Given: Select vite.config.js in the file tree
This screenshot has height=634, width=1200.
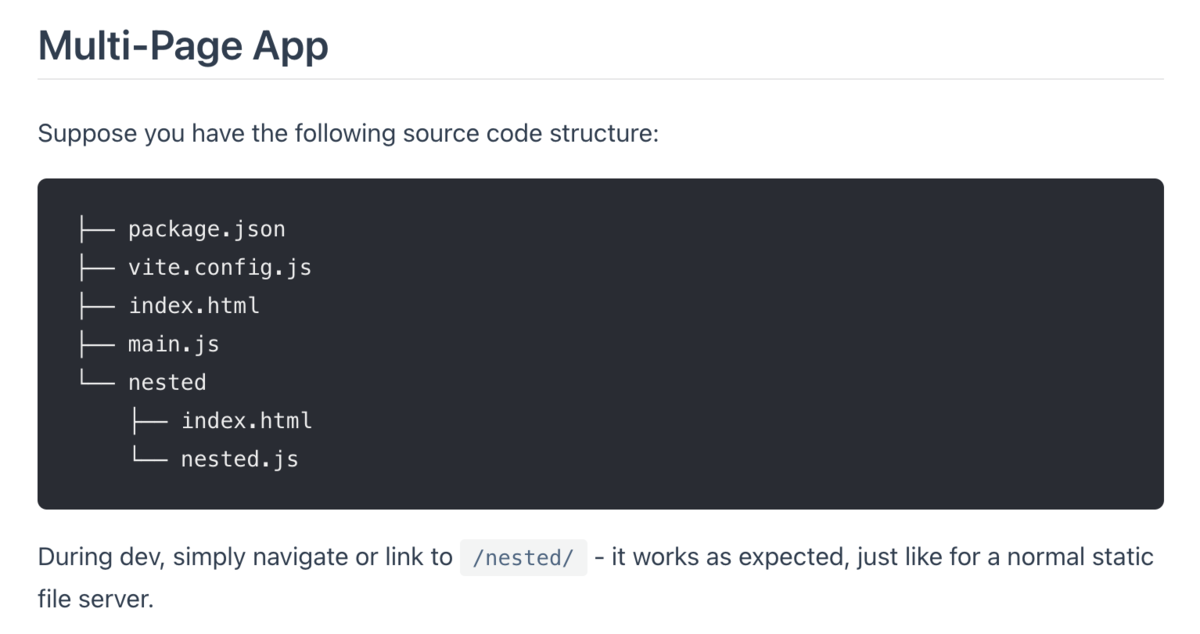Looking at the screenshot, I should point(219,267).
